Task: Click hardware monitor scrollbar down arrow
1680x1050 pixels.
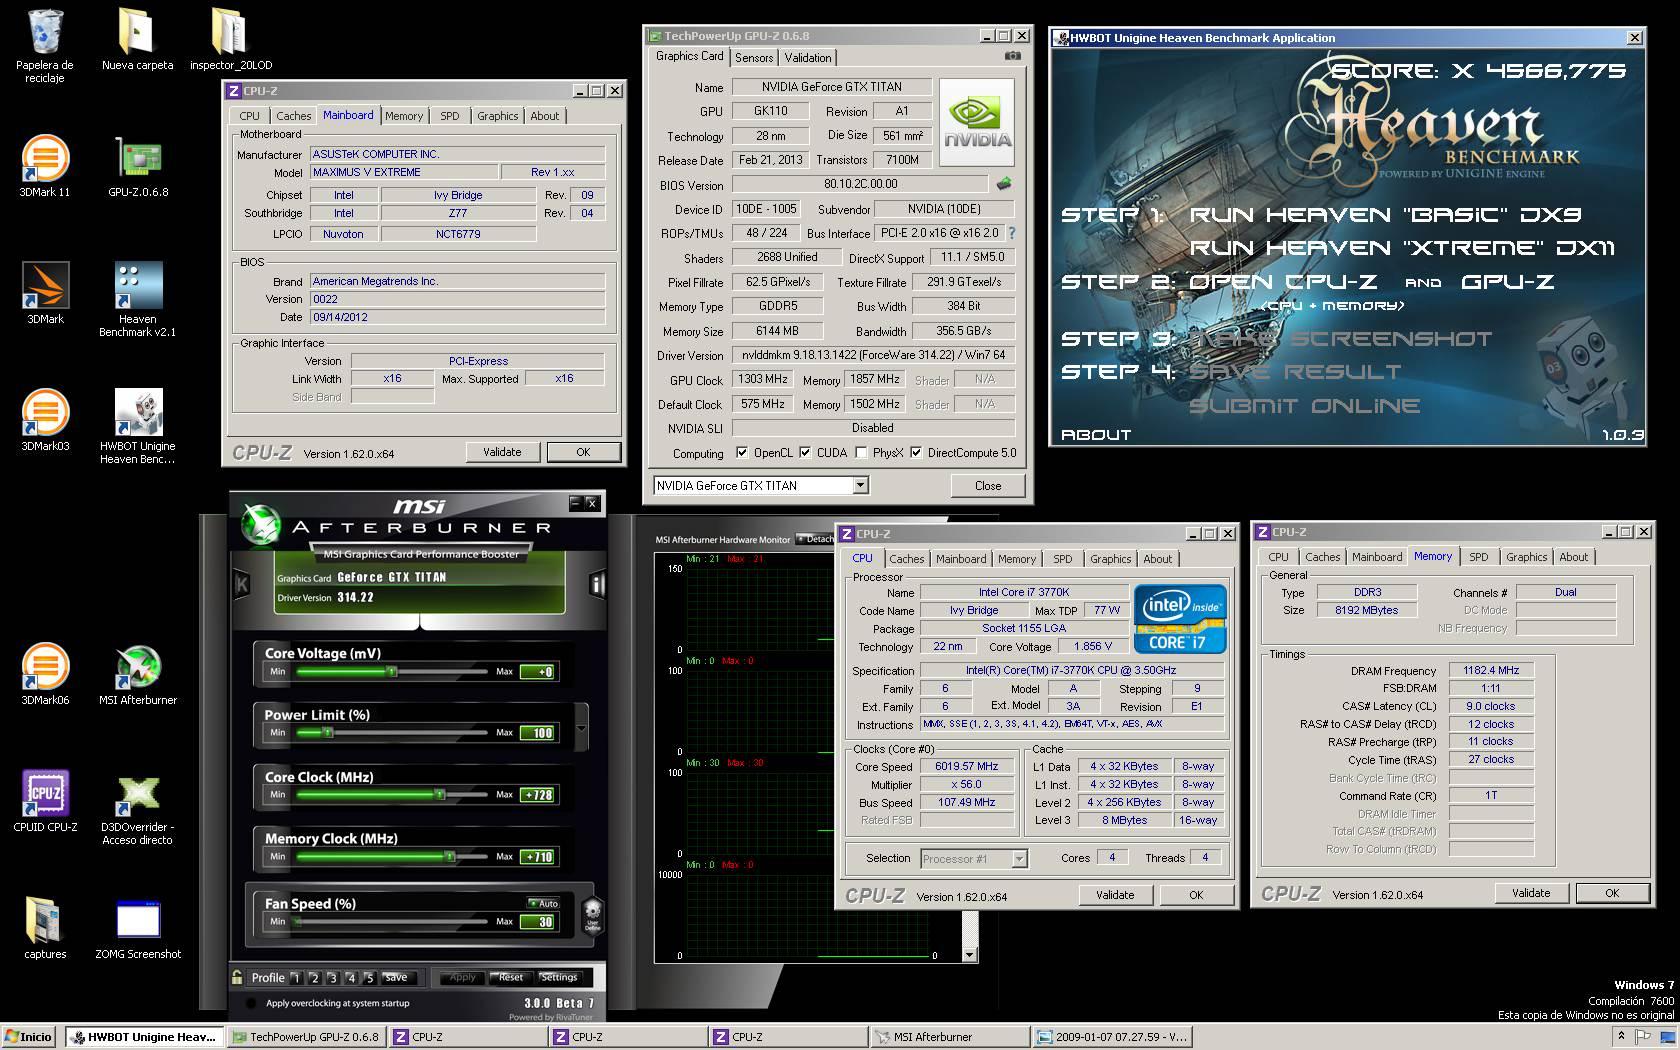Action: [969, 955]
